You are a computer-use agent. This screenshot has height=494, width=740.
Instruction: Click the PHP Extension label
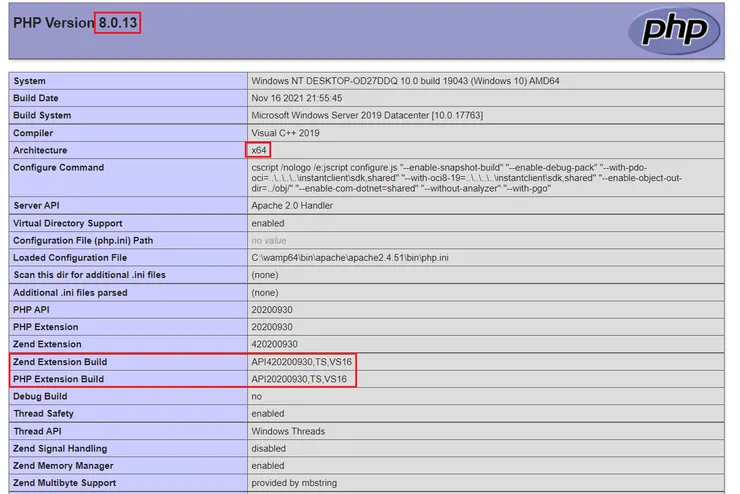coord(46,327)
